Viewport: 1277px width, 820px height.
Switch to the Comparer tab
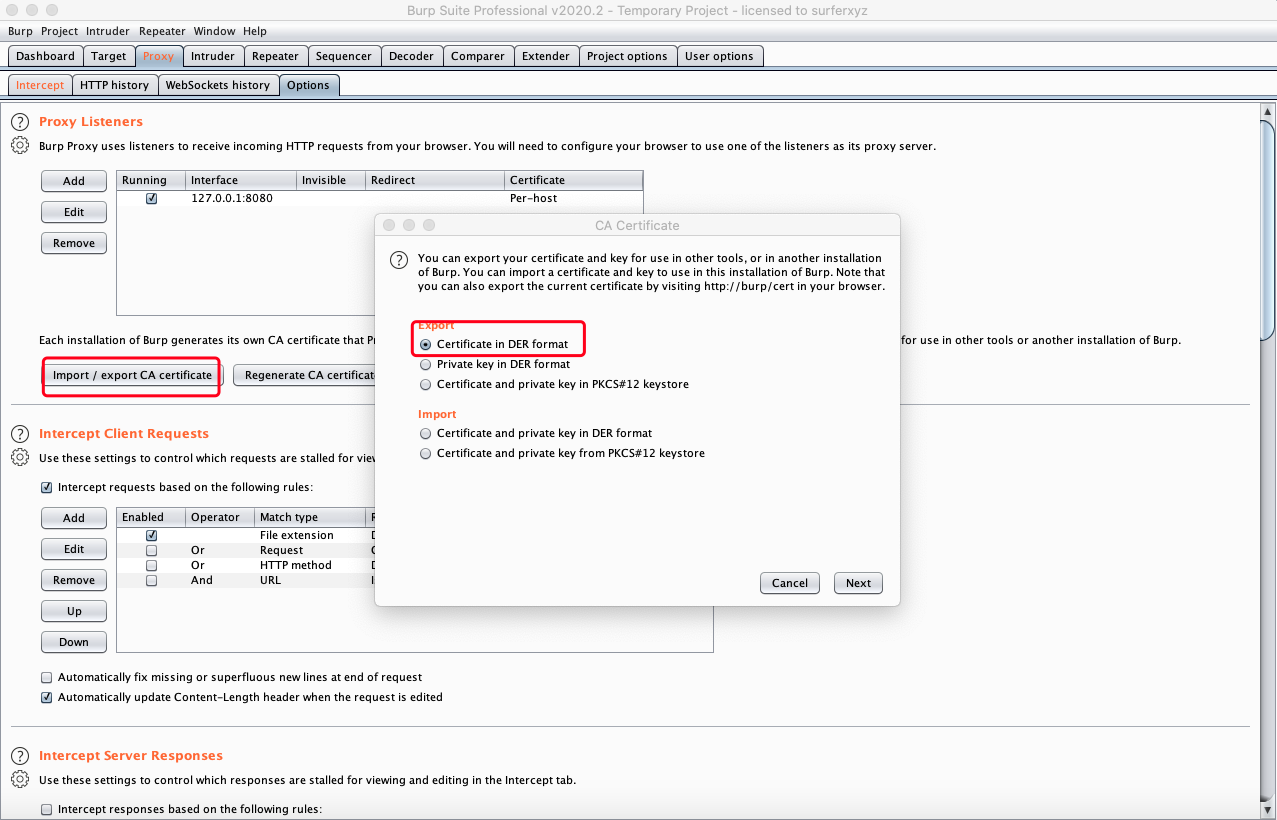click(478, 56)
